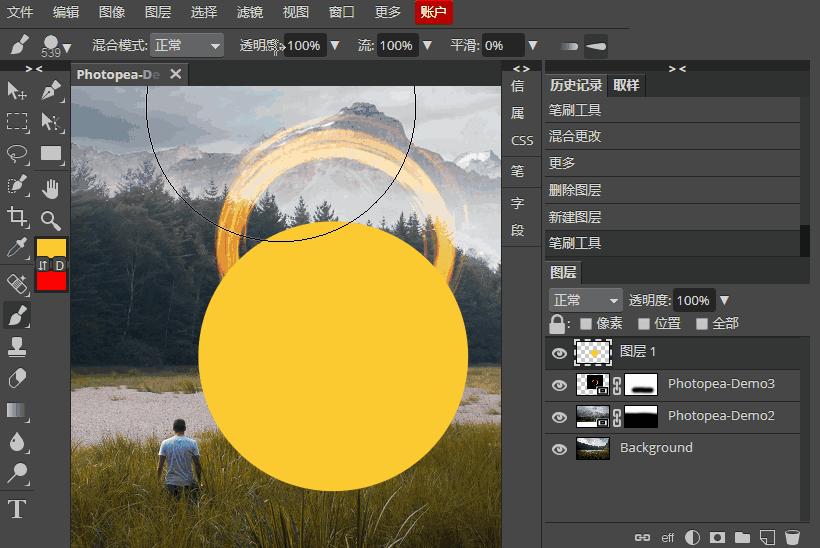This screenshot has width=820, height=548.
Task: Choose the Type tool
Action: click(17, 509)
